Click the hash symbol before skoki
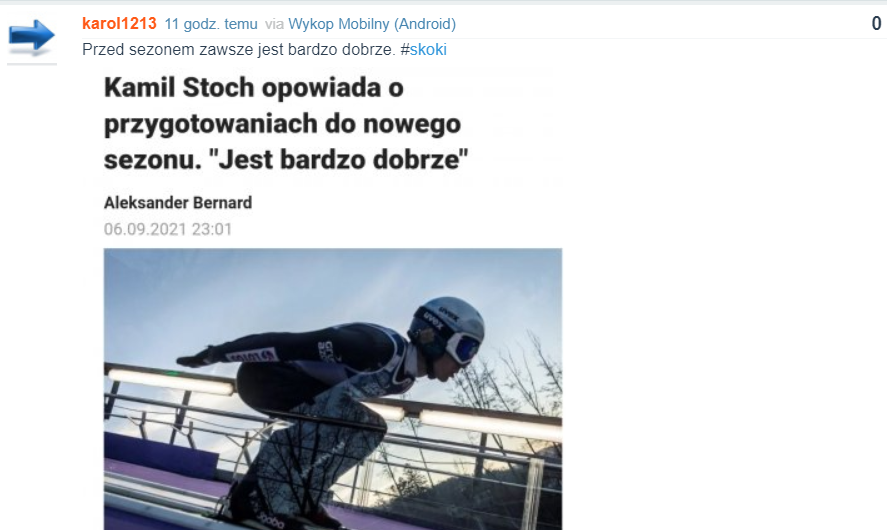This screenshot has width=887, height=530. click(x=404, y=50)
